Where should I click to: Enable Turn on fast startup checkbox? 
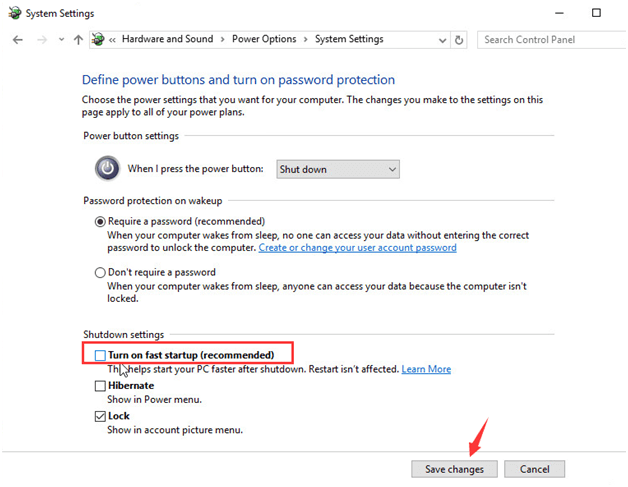pos(99,354)
